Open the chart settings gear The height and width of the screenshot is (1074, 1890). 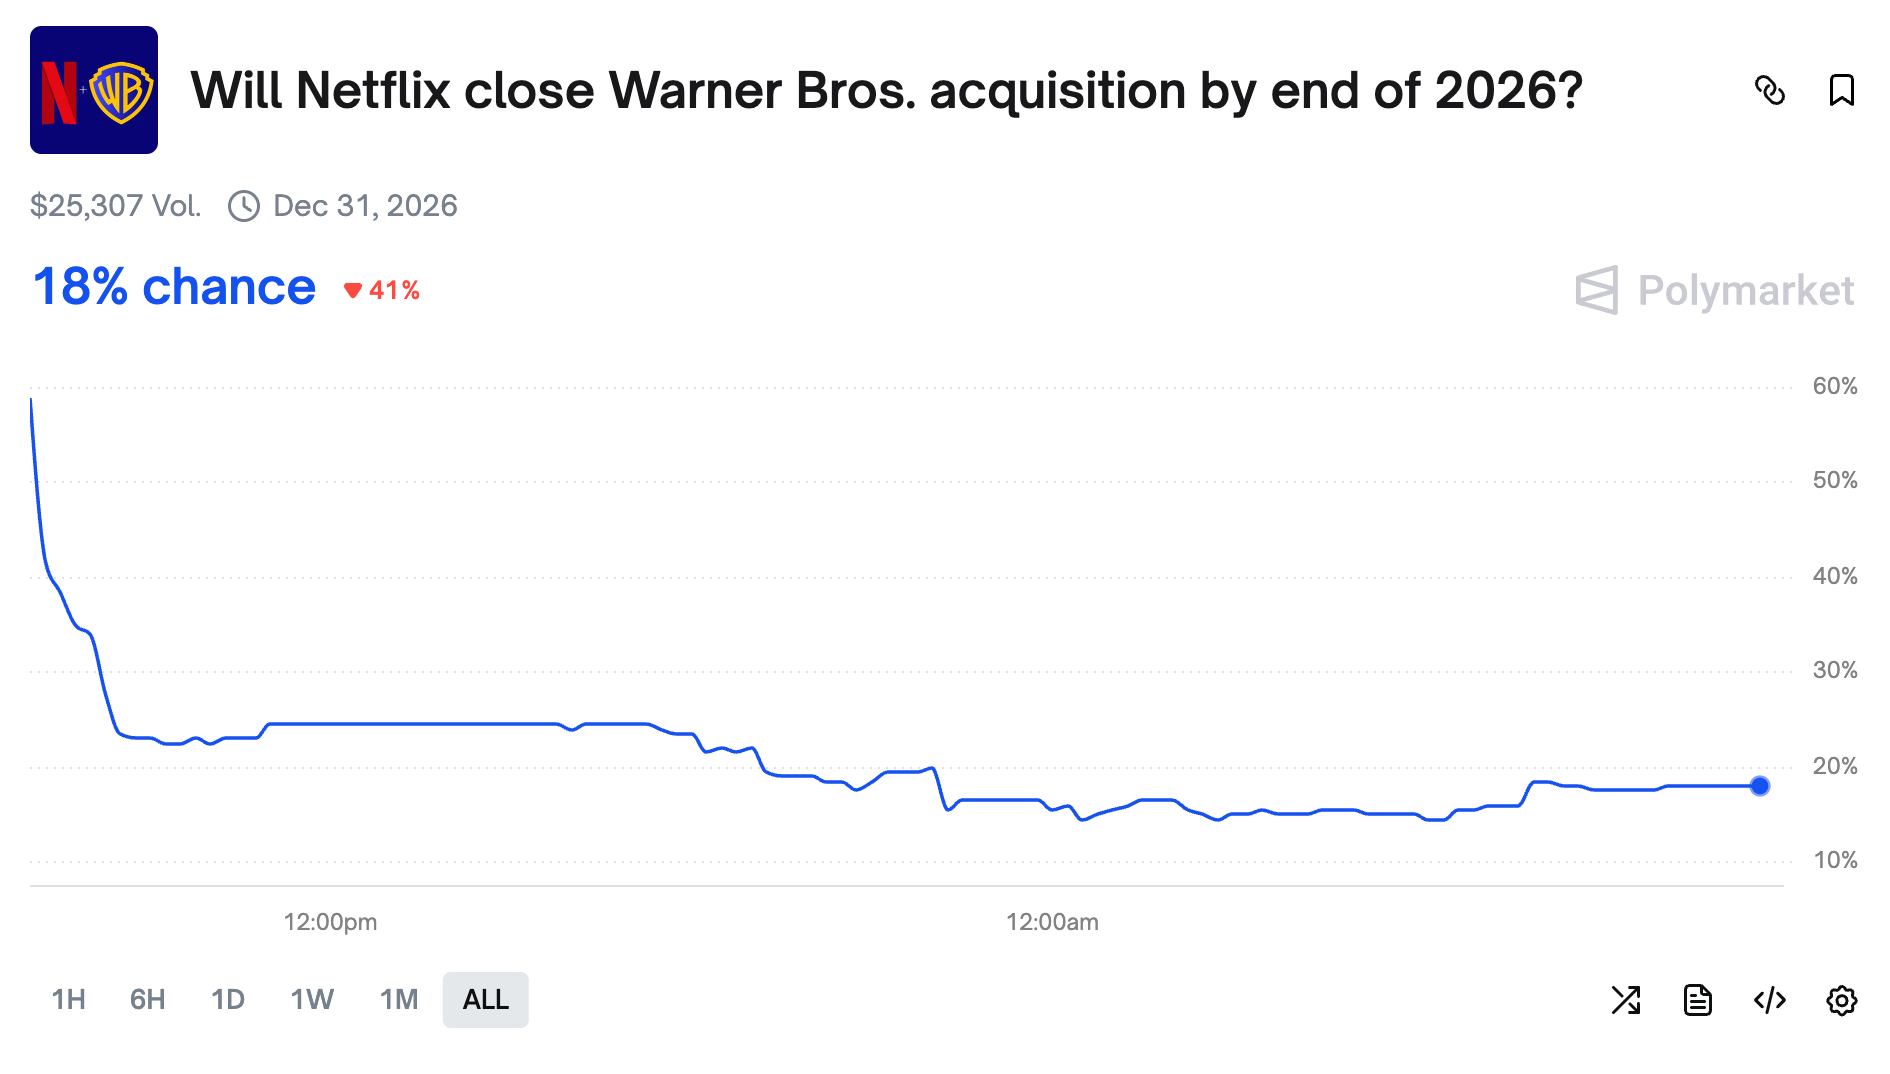pyautogui.click(x=1841, y=999)
